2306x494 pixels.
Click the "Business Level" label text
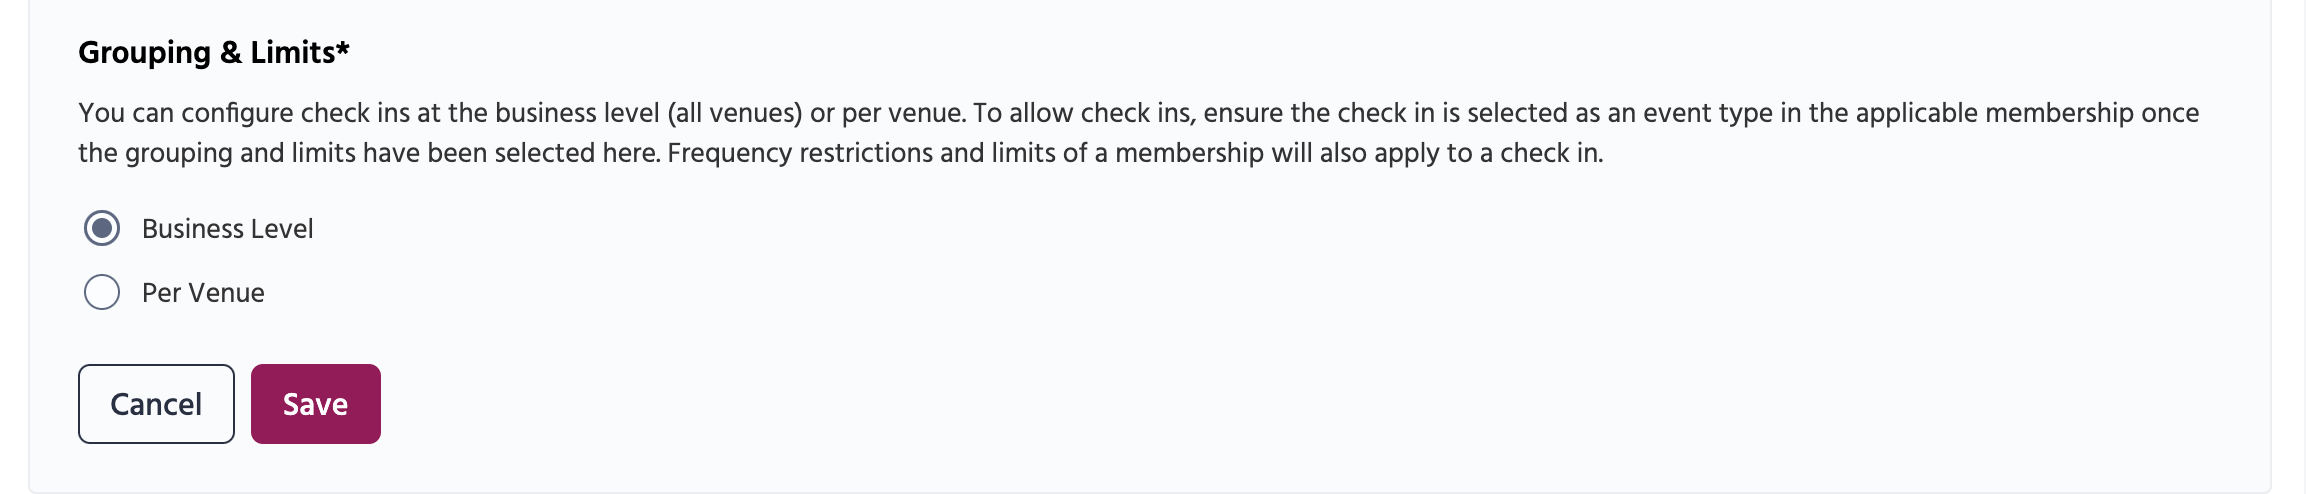click(227, 229)
